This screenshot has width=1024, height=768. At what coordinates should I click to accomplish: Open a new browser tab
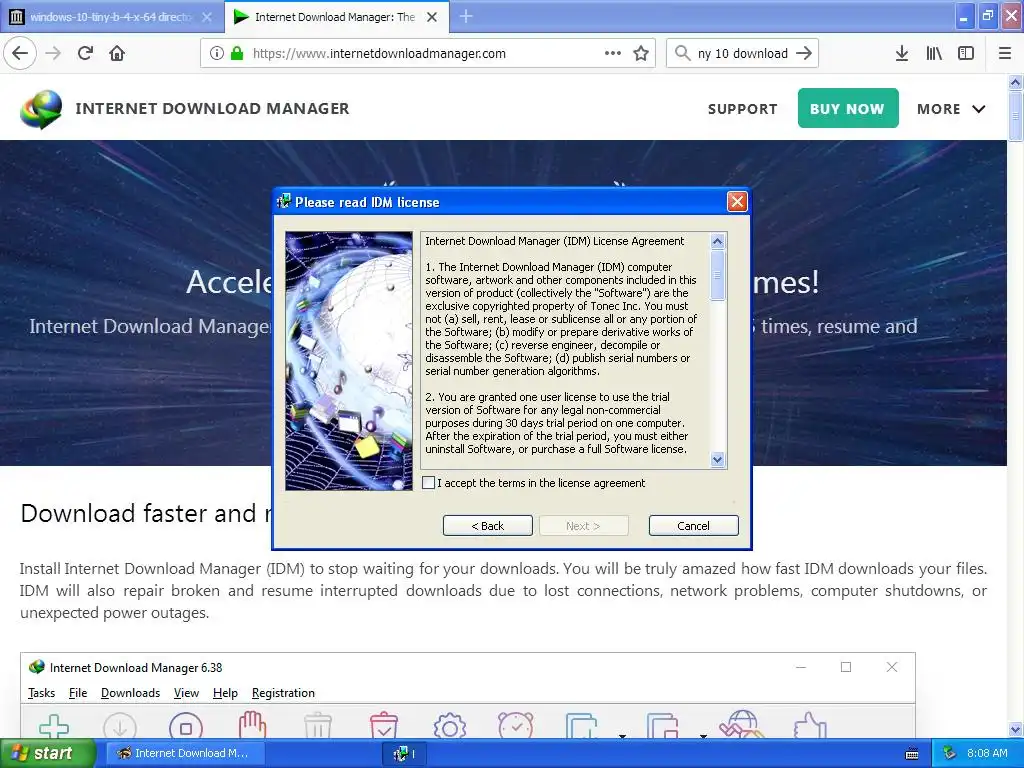click(466, 17)
